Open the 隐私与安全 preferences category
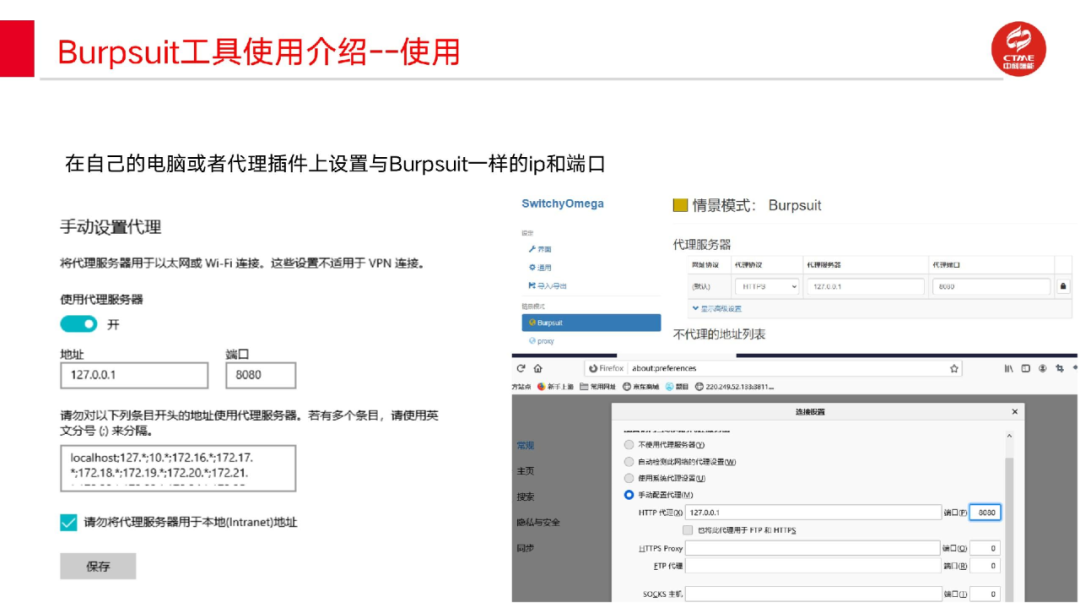Screen dimensions: 1080x608 point(539,523)
